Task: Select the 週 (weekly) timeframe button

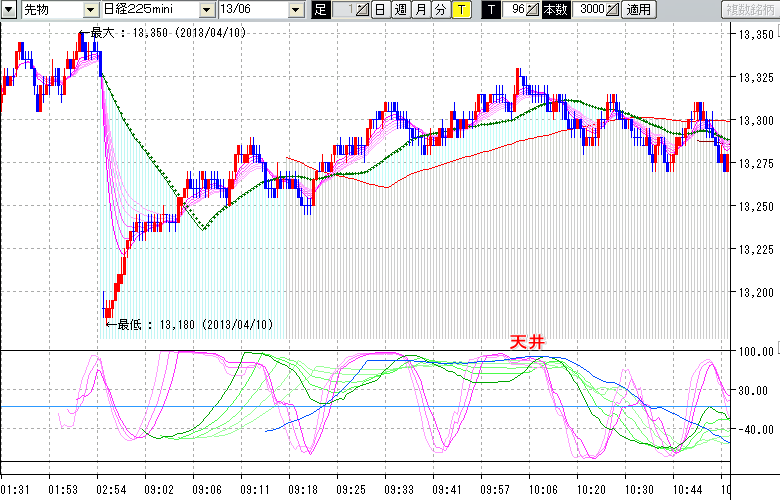Action: 400,10
